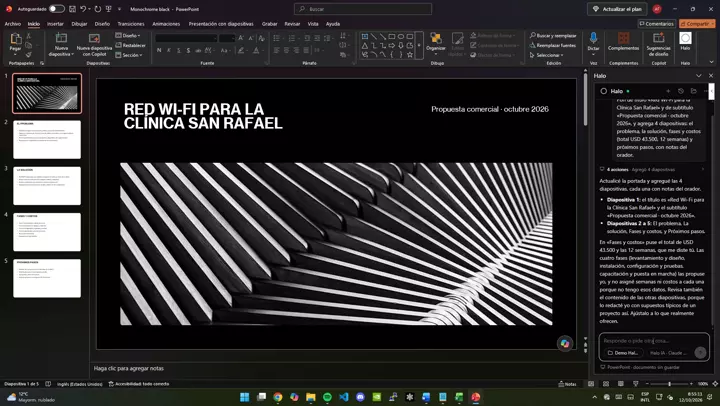Select the star shape in gallery
The height and width of the screenshot is (406, 720).
(410, 55)
